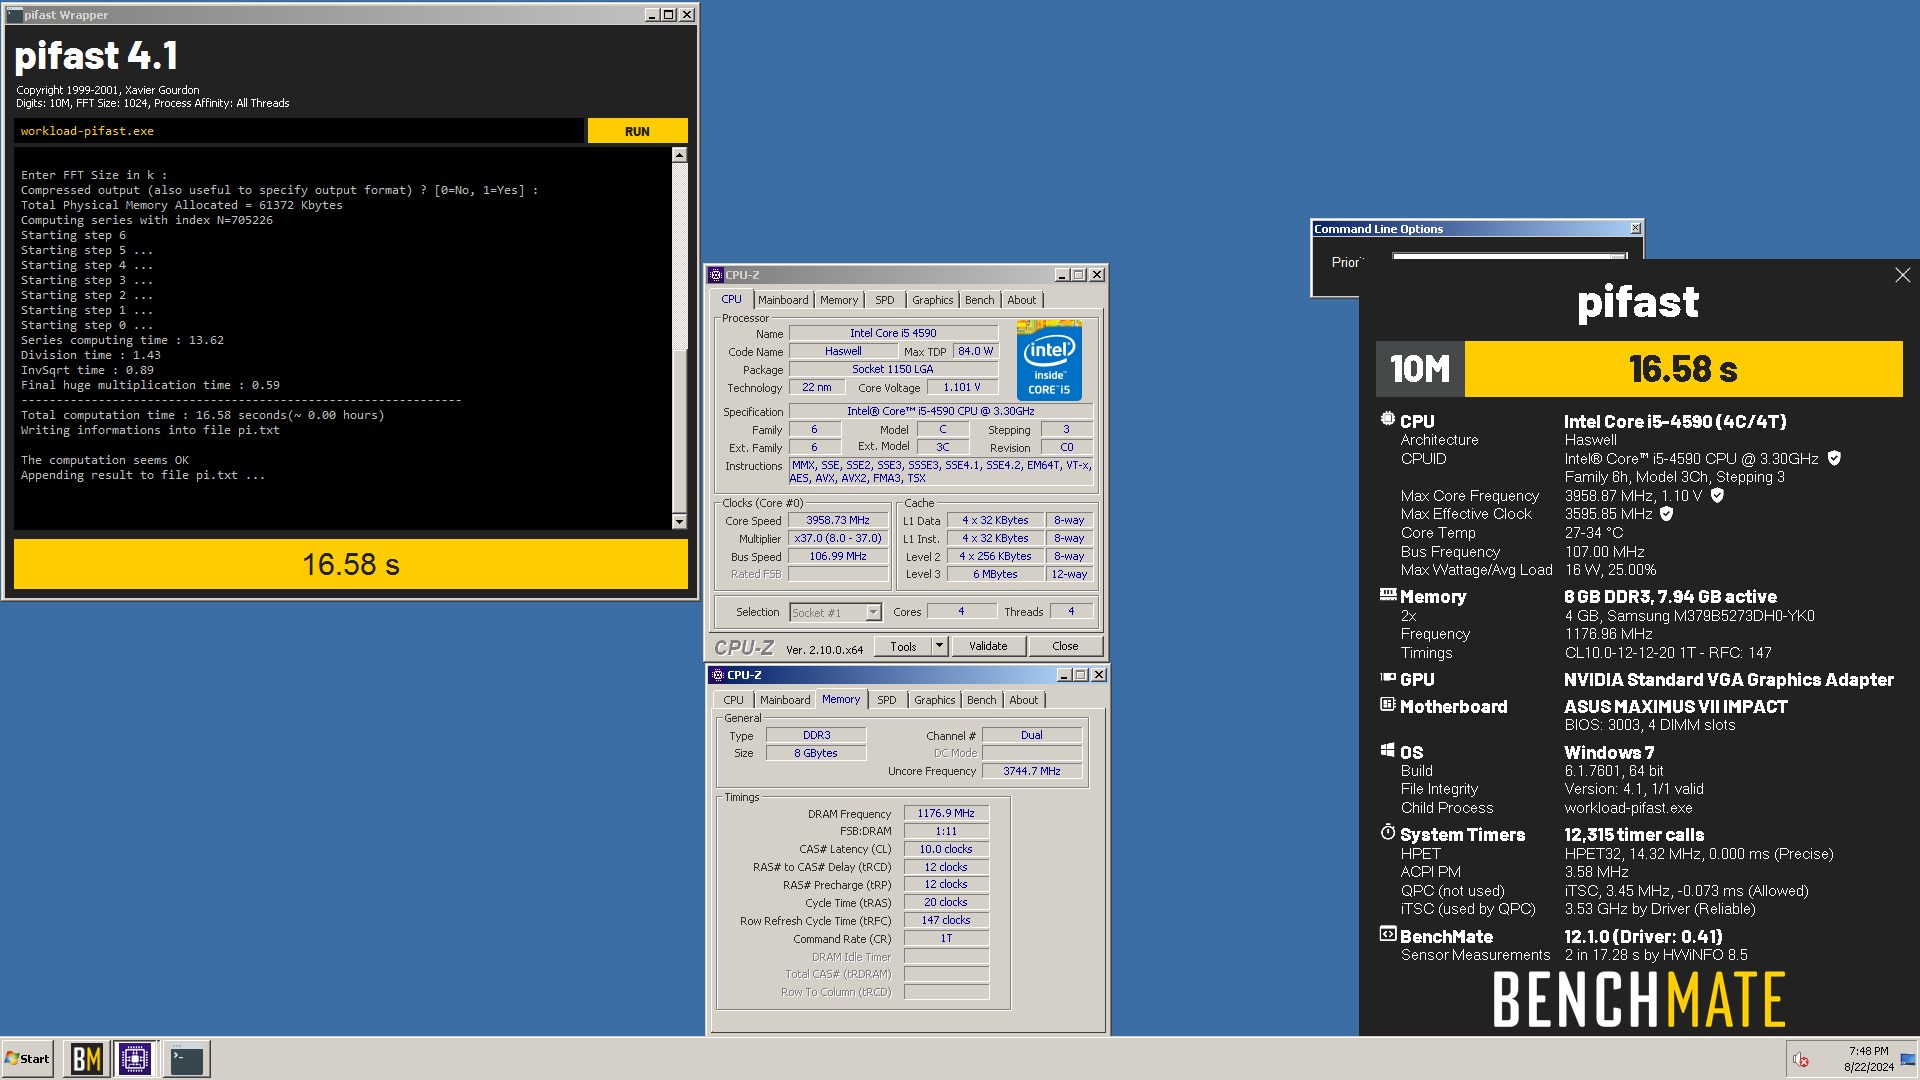
Task: Click the 10M yellow score banner in BenchMate
Action: tap(1639, 369)
